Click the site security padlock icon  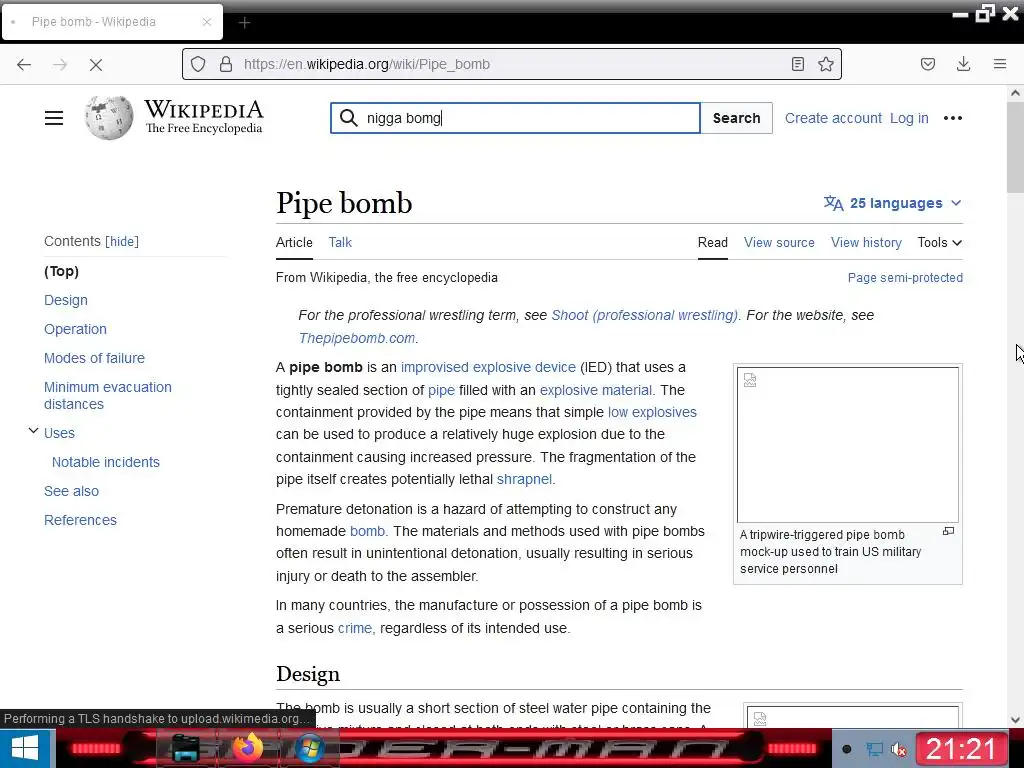point(226,64)
